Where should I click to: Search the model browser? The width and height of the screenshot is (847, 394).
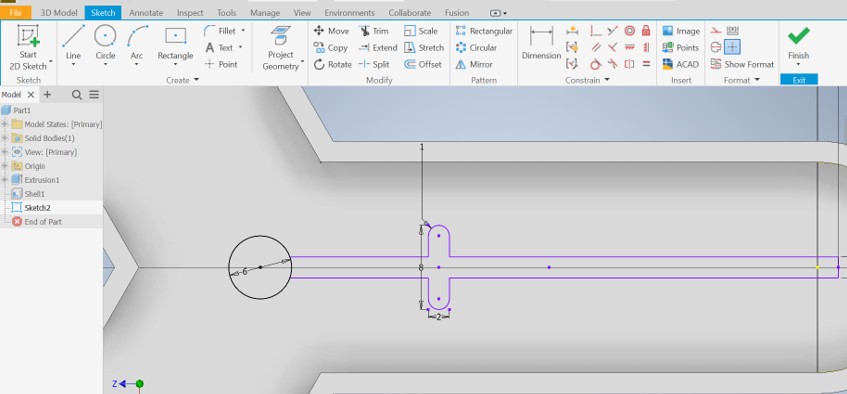(77, 95)
